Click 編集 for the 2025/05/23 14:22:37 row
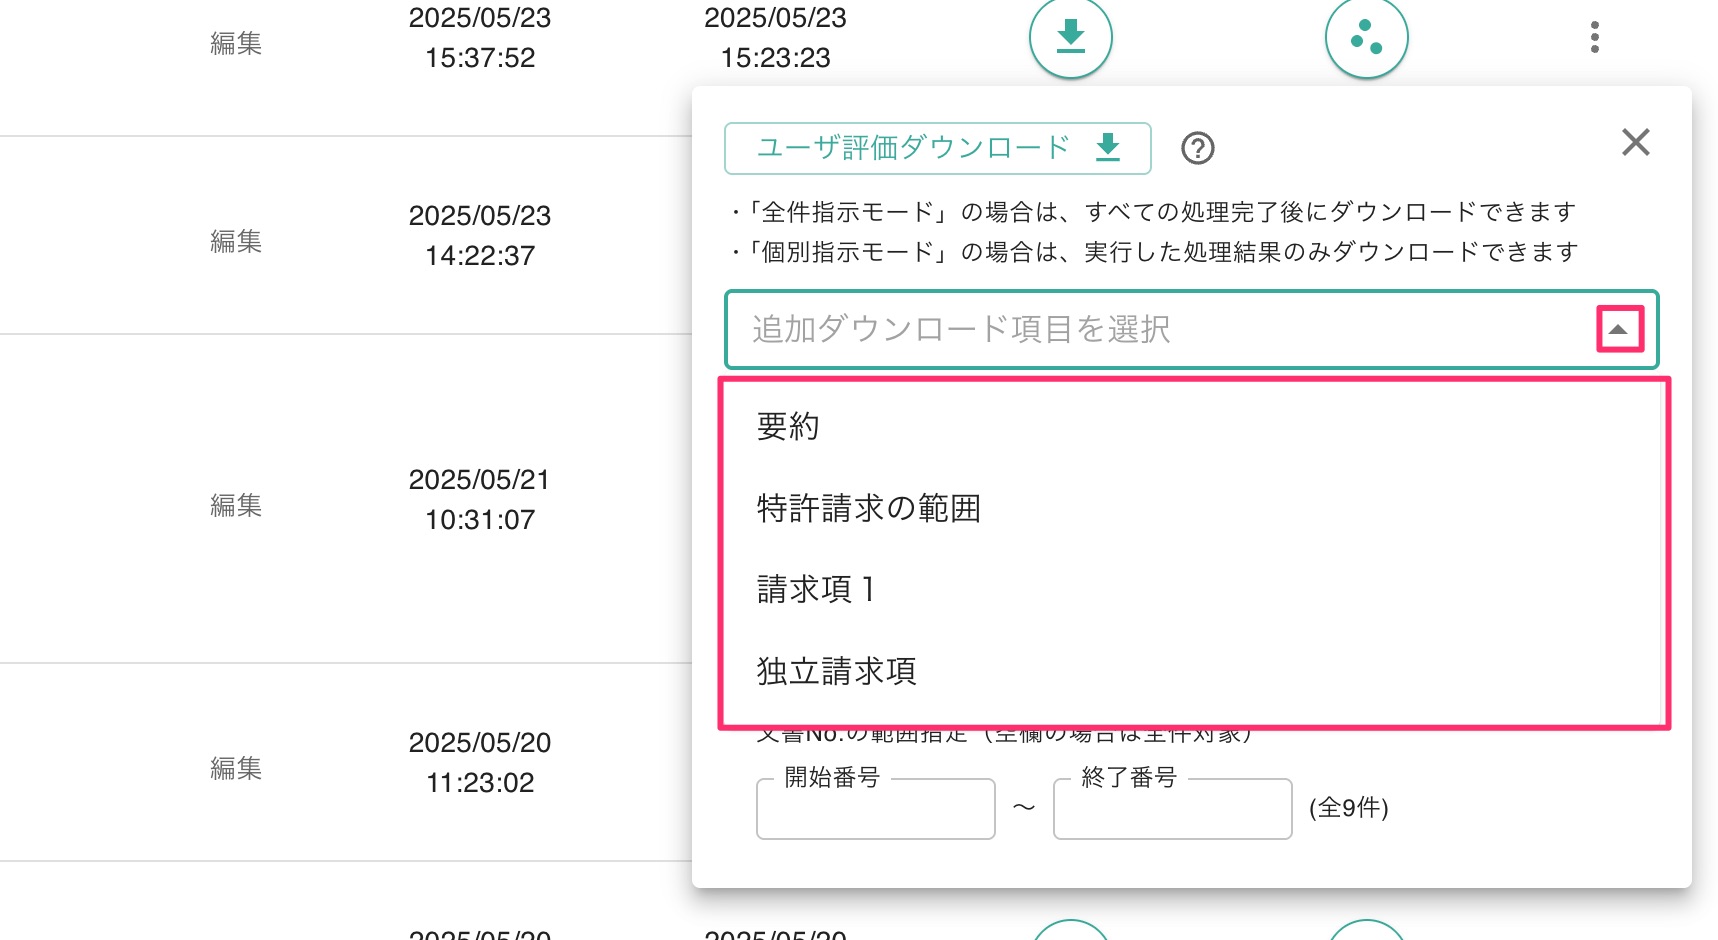Image resolution: width=1718 pixels, height=940 pixels. (236, 240)
